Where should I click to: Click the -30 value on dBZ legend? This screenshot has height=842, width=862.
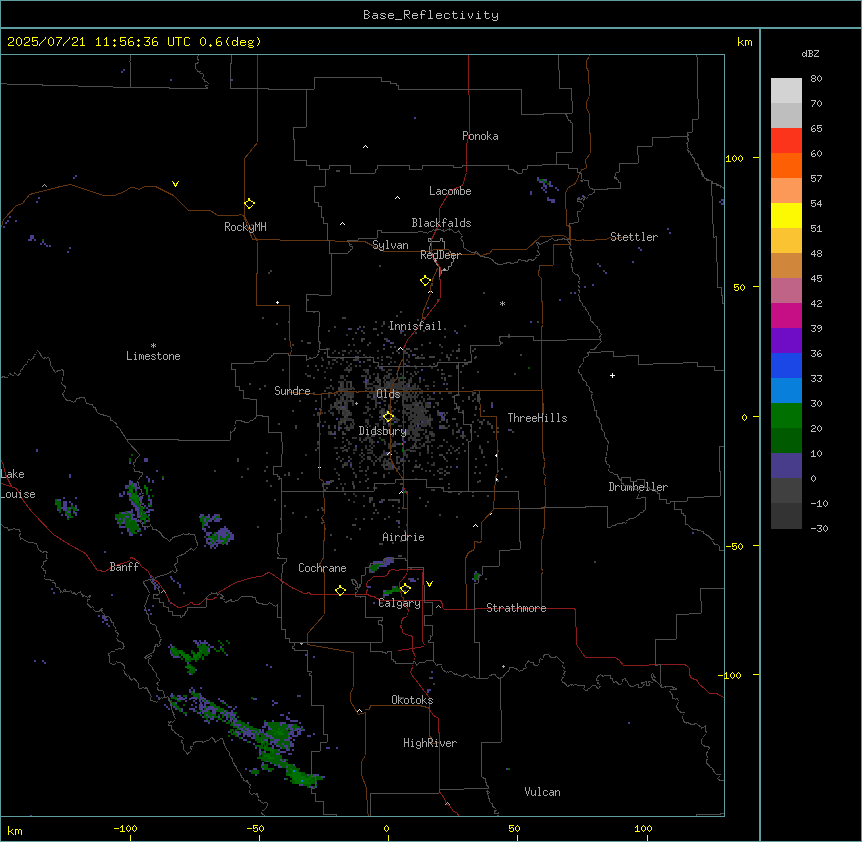point(819,528)
